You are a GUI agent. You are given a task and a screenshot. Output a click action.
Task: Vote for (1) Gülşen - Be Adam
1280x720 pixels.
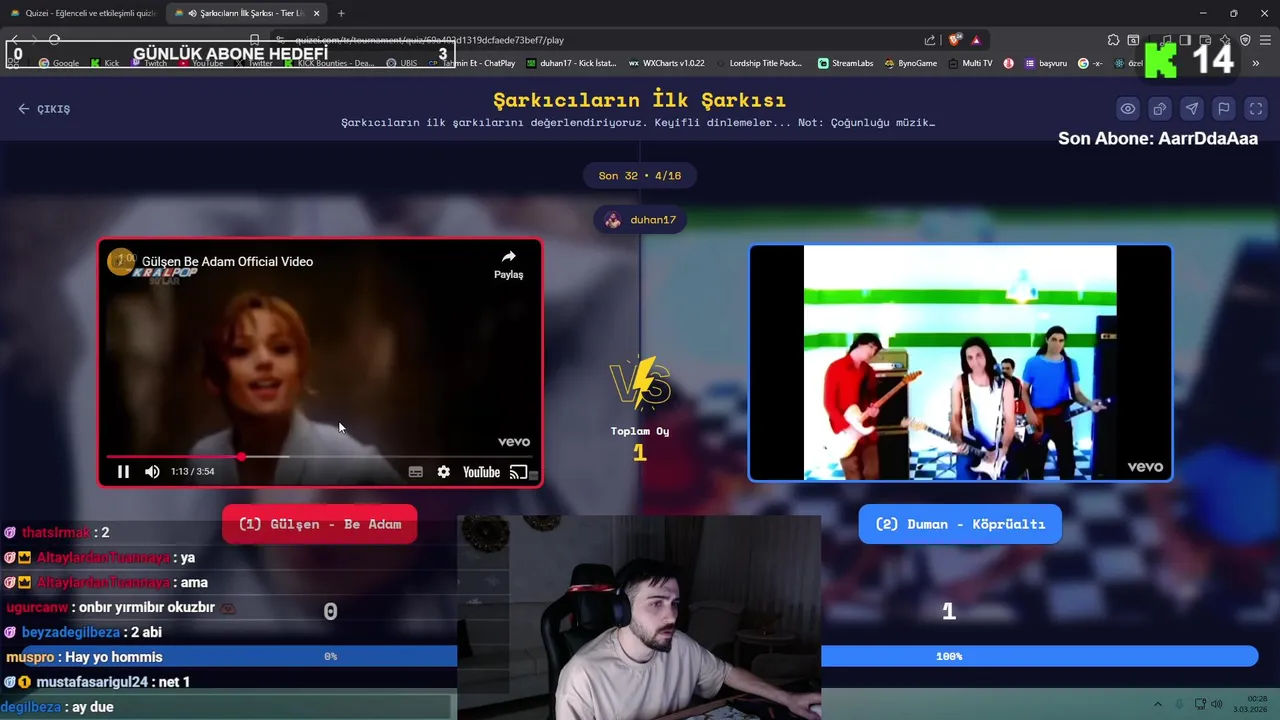point(320,524)
